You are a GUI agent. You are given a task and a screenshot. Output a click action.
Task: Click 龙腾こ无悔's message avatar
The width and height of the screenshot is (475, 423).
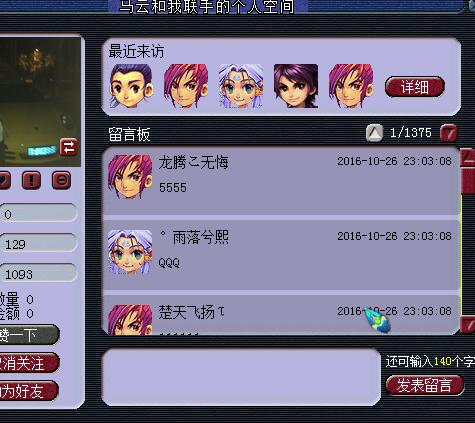click(130, 177)
